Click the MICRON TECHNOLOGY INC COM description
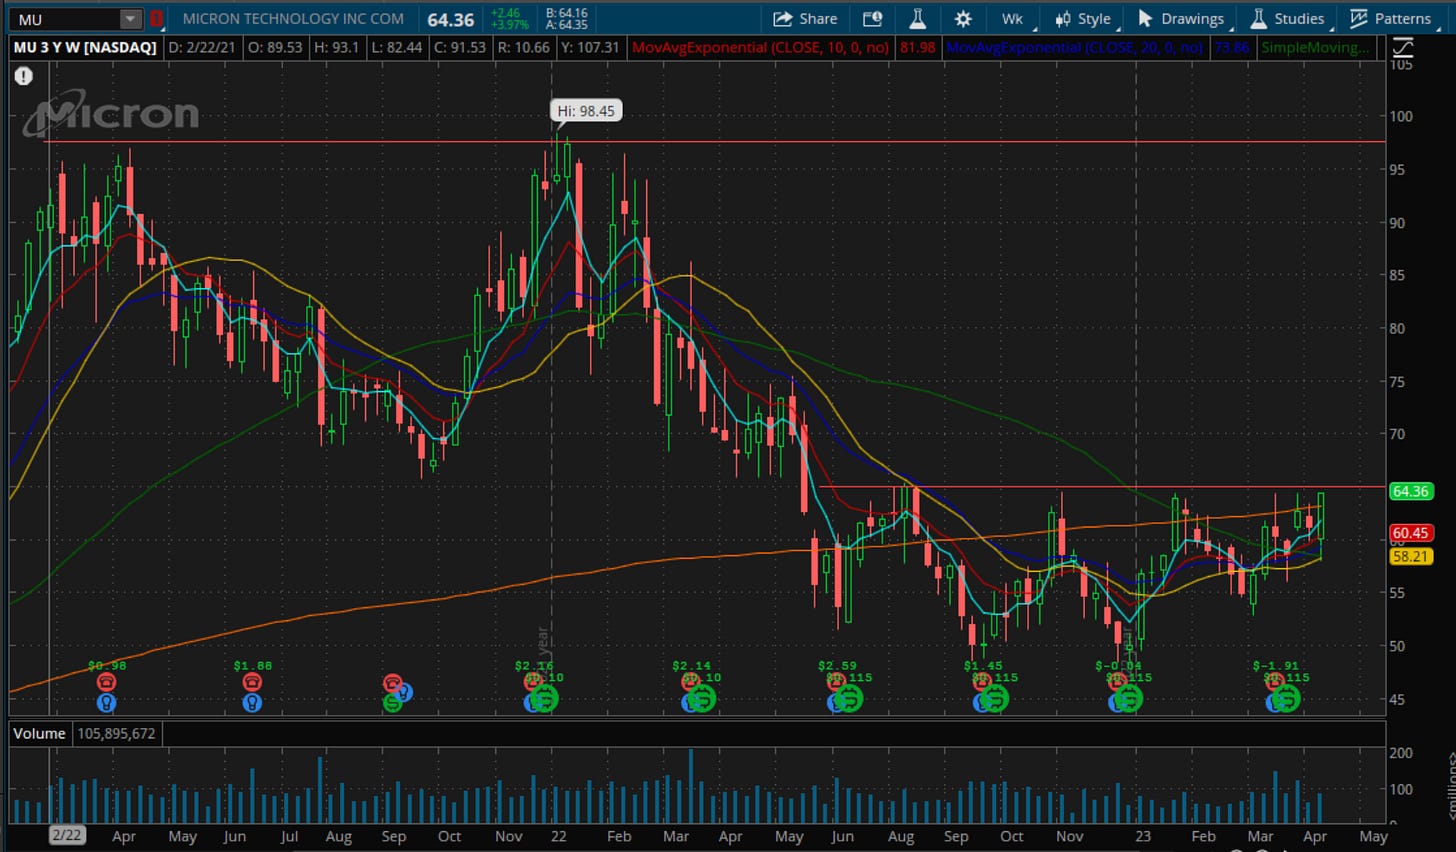 [293, 19]
